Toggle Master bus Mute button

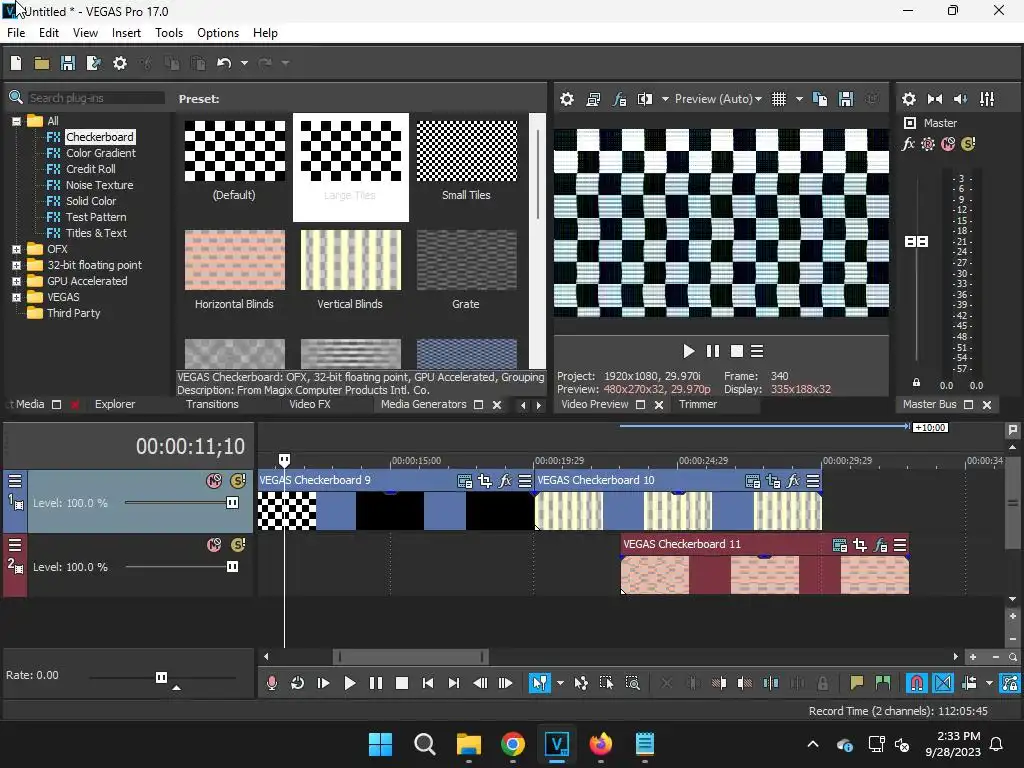pos(948,144)
